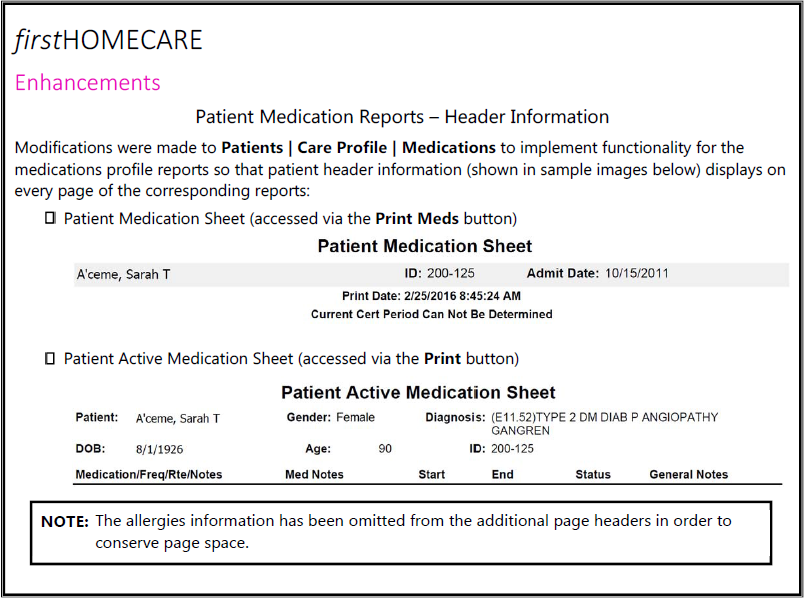This screenshot has height=599, width=804.
Task: Click the square bullet beside Patient Medication Sheet
Action: click(x=50, y=218)
